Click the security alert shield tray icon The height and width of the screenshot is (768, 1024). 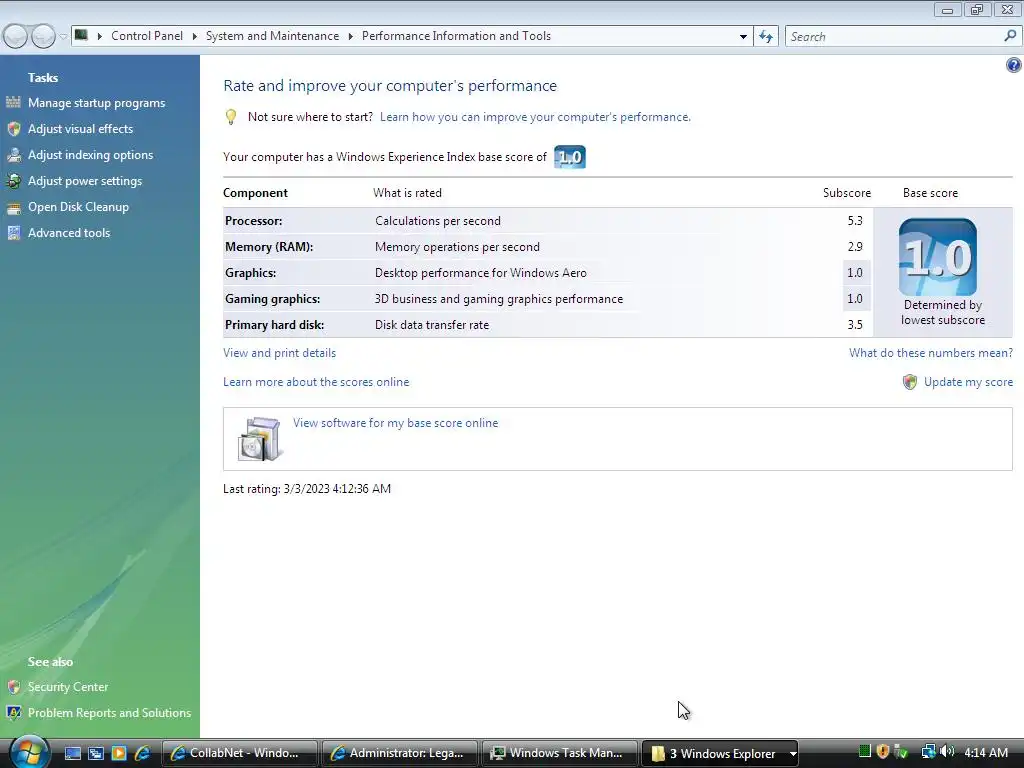point(882,752)
